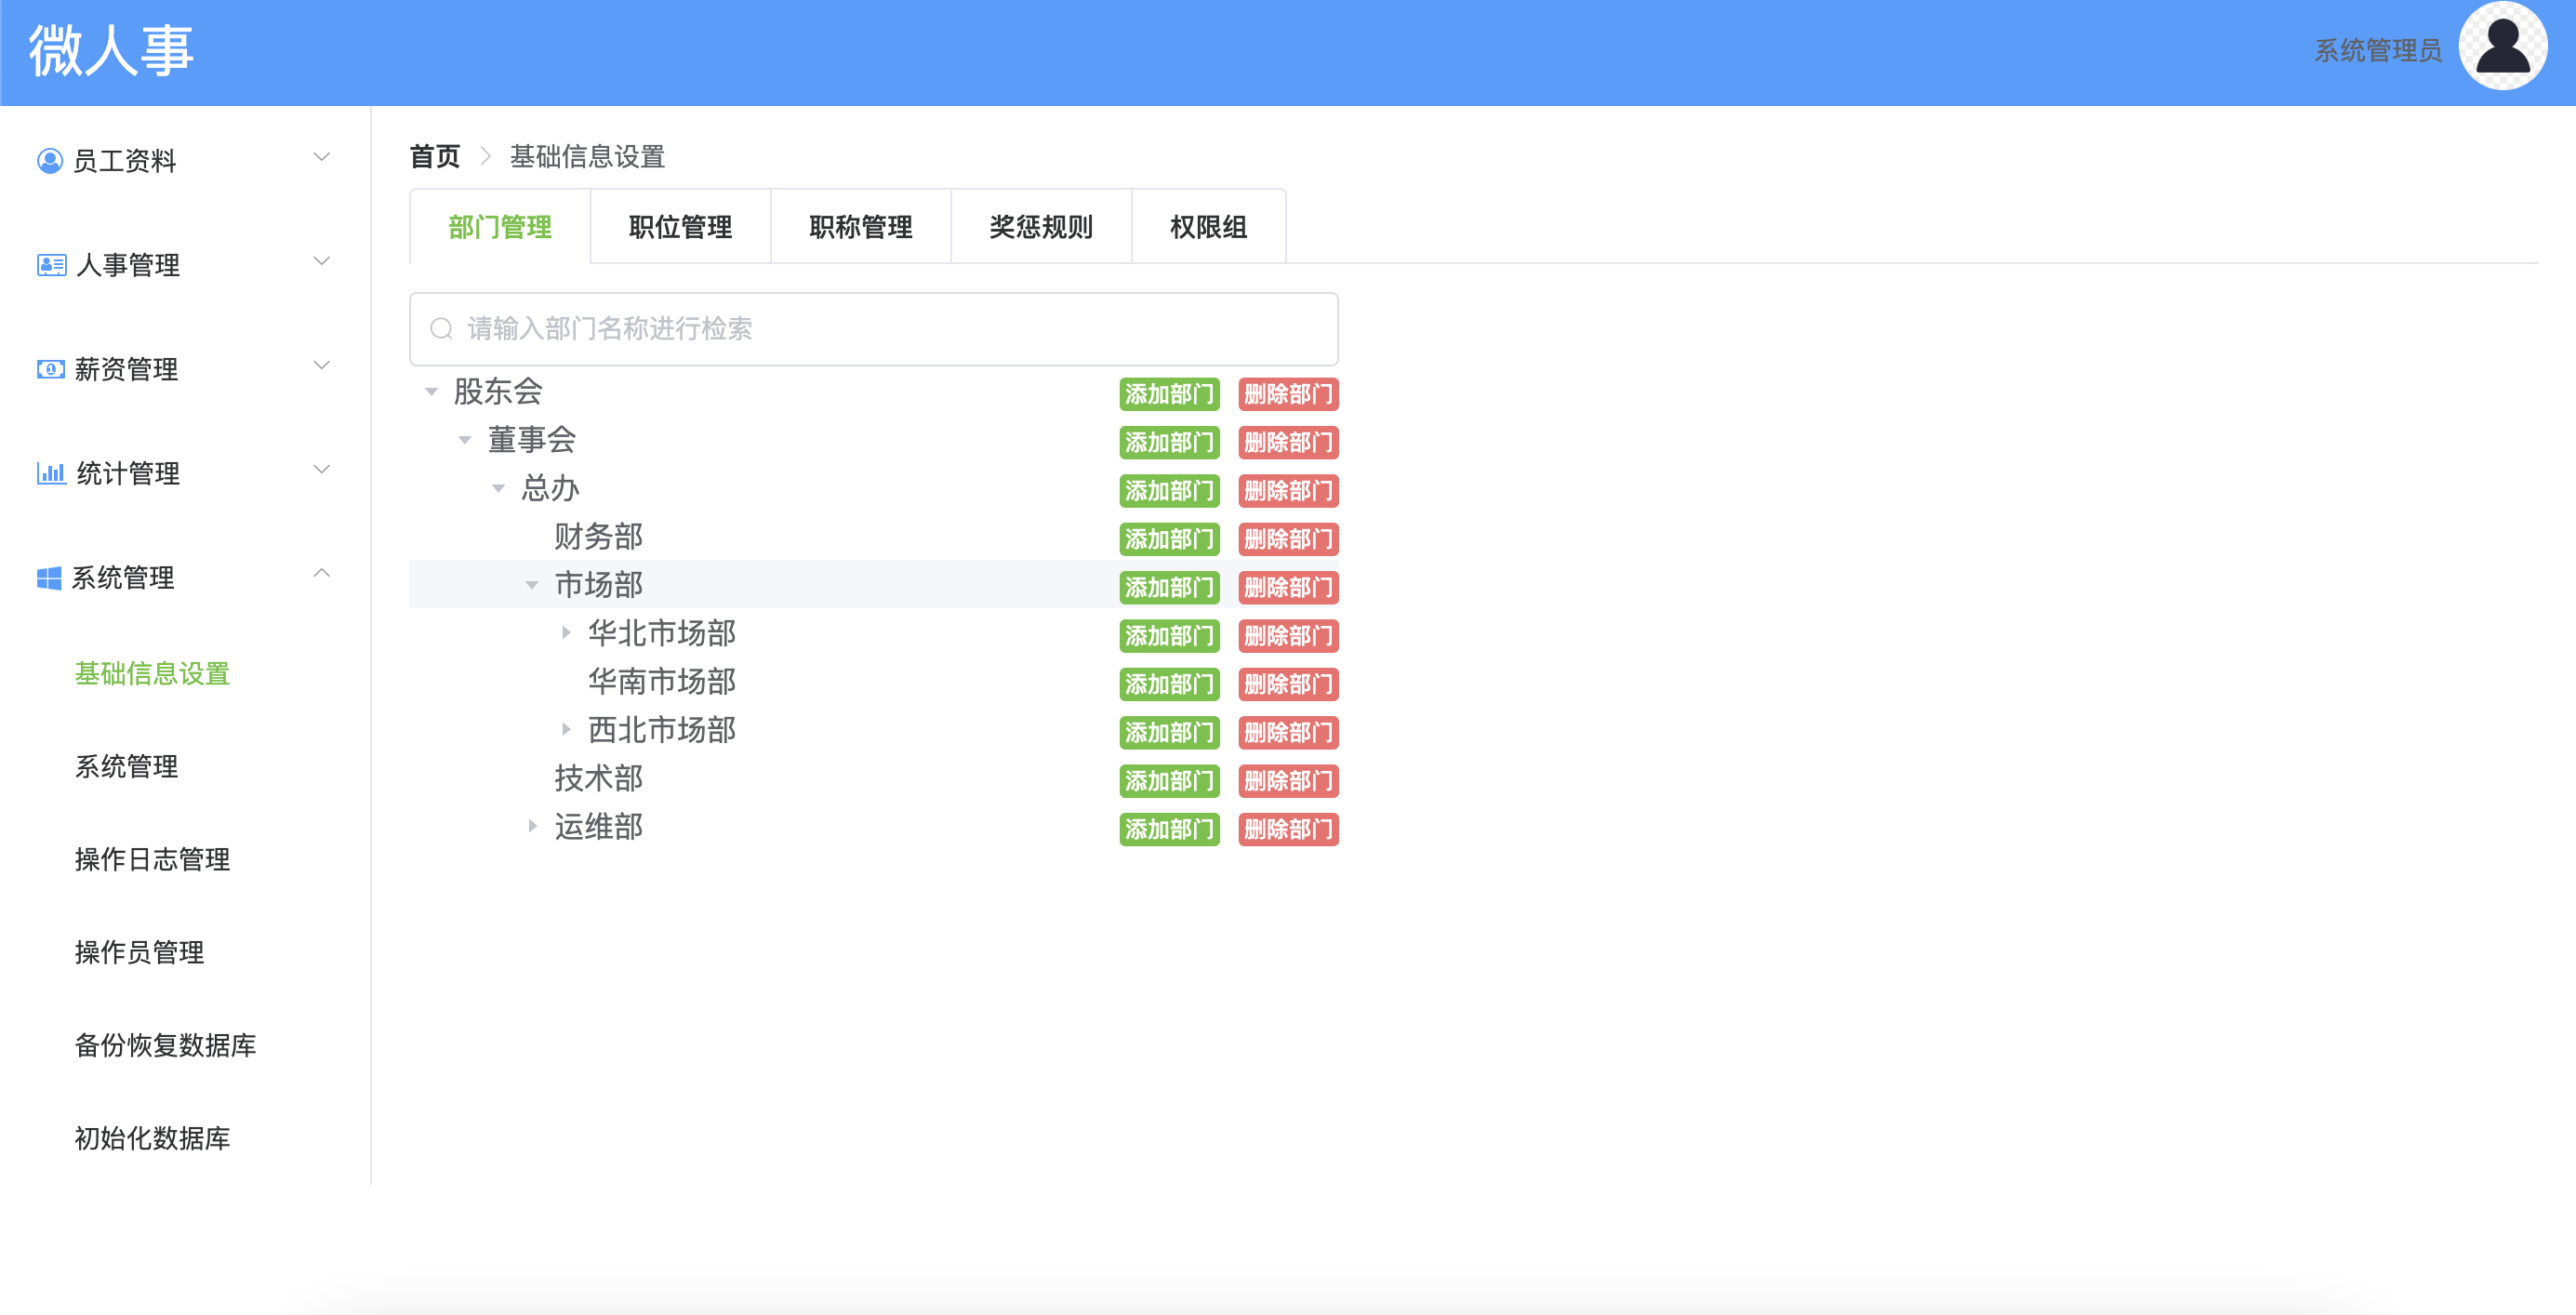Click 删除部门 for 华南市场部

click(x=1288, y=685)
